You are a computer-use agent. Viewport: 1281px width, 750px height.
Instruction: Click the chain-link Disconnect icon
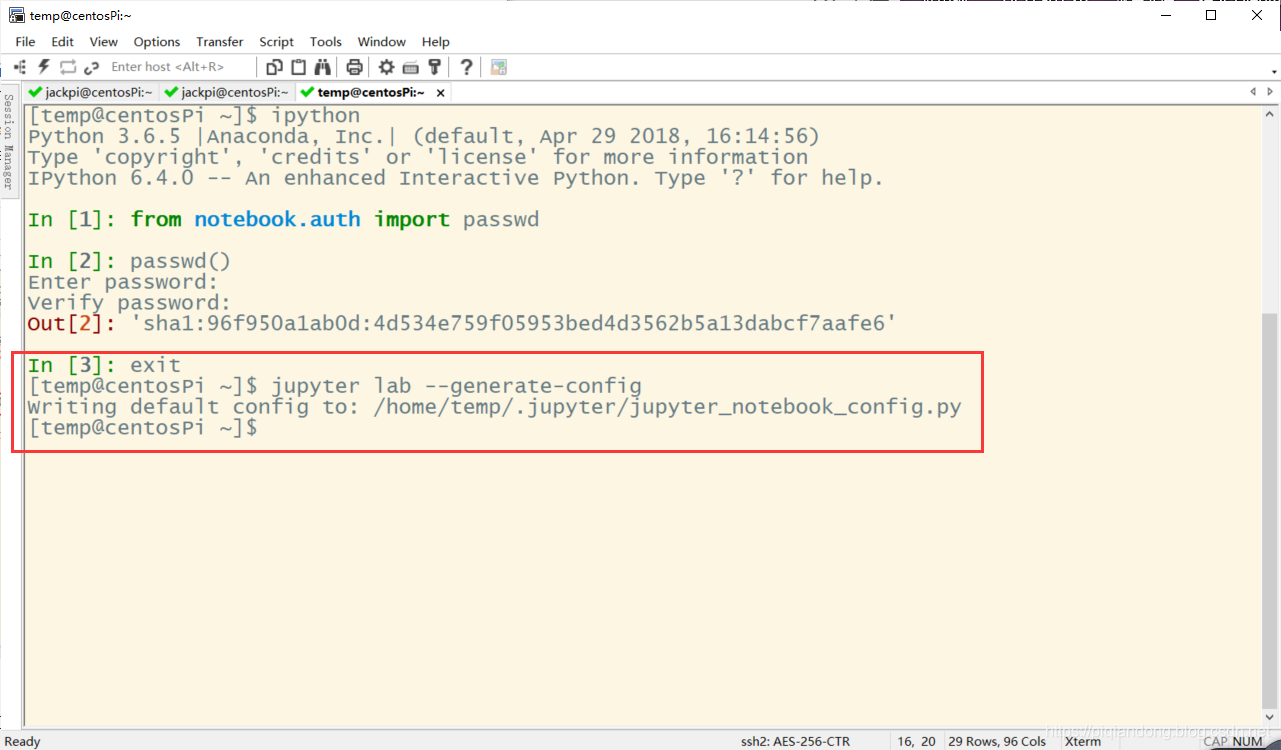pyautogui.click(x=92, y=67)
